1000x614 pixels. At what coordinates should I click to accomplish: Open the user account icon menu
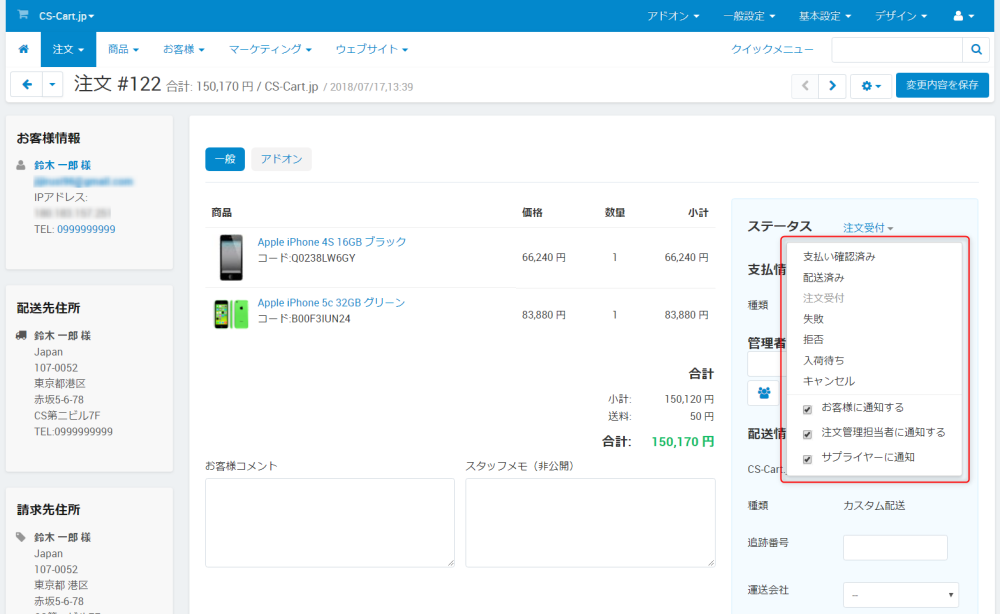[x=963, y=16]
